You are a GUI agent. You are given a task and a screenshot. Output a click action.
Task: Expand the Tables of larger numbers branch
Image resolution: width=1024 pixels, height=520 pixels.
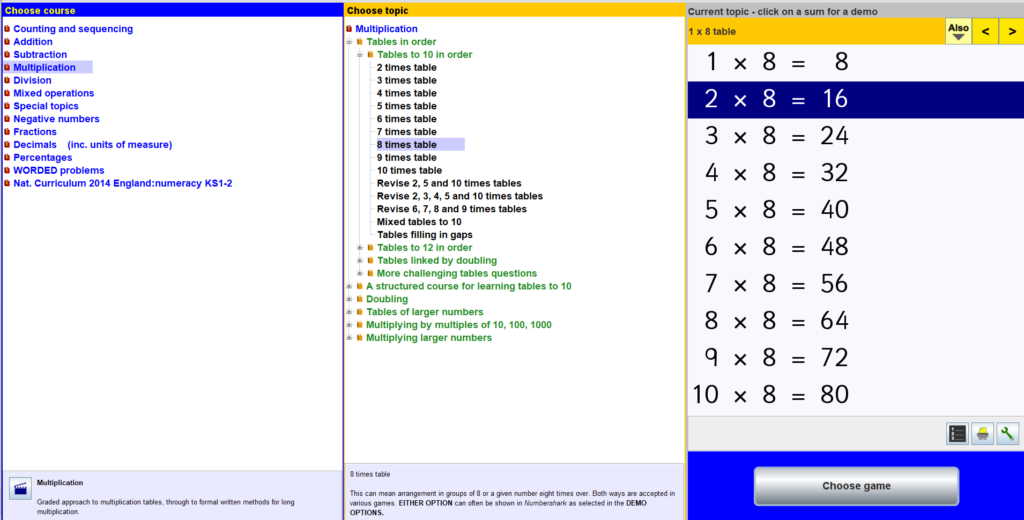click(x=349, y=312)
